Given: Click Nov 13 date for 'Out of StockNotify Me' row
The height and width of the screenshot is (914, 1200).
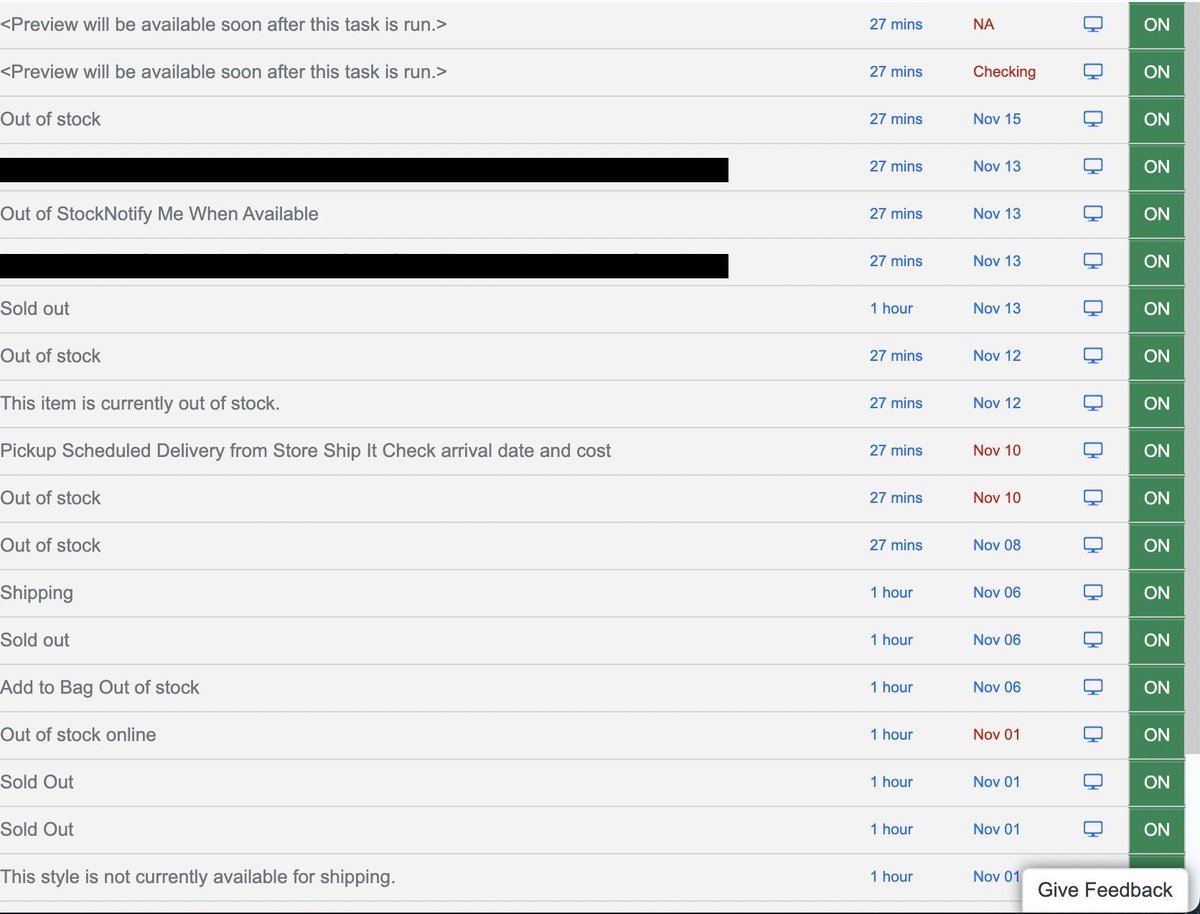Looking at the screenshot, I should (x=997, y=213).
